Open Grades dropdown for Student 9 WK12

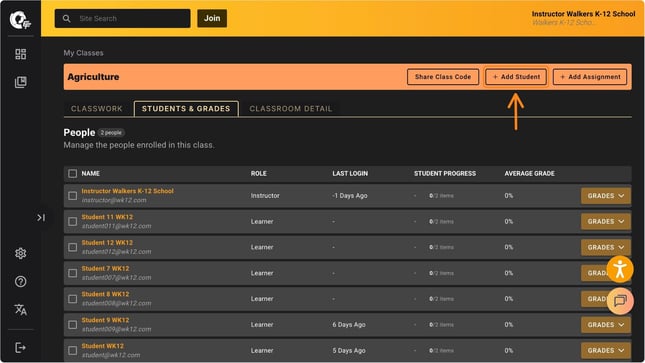(x=606, y=325)
